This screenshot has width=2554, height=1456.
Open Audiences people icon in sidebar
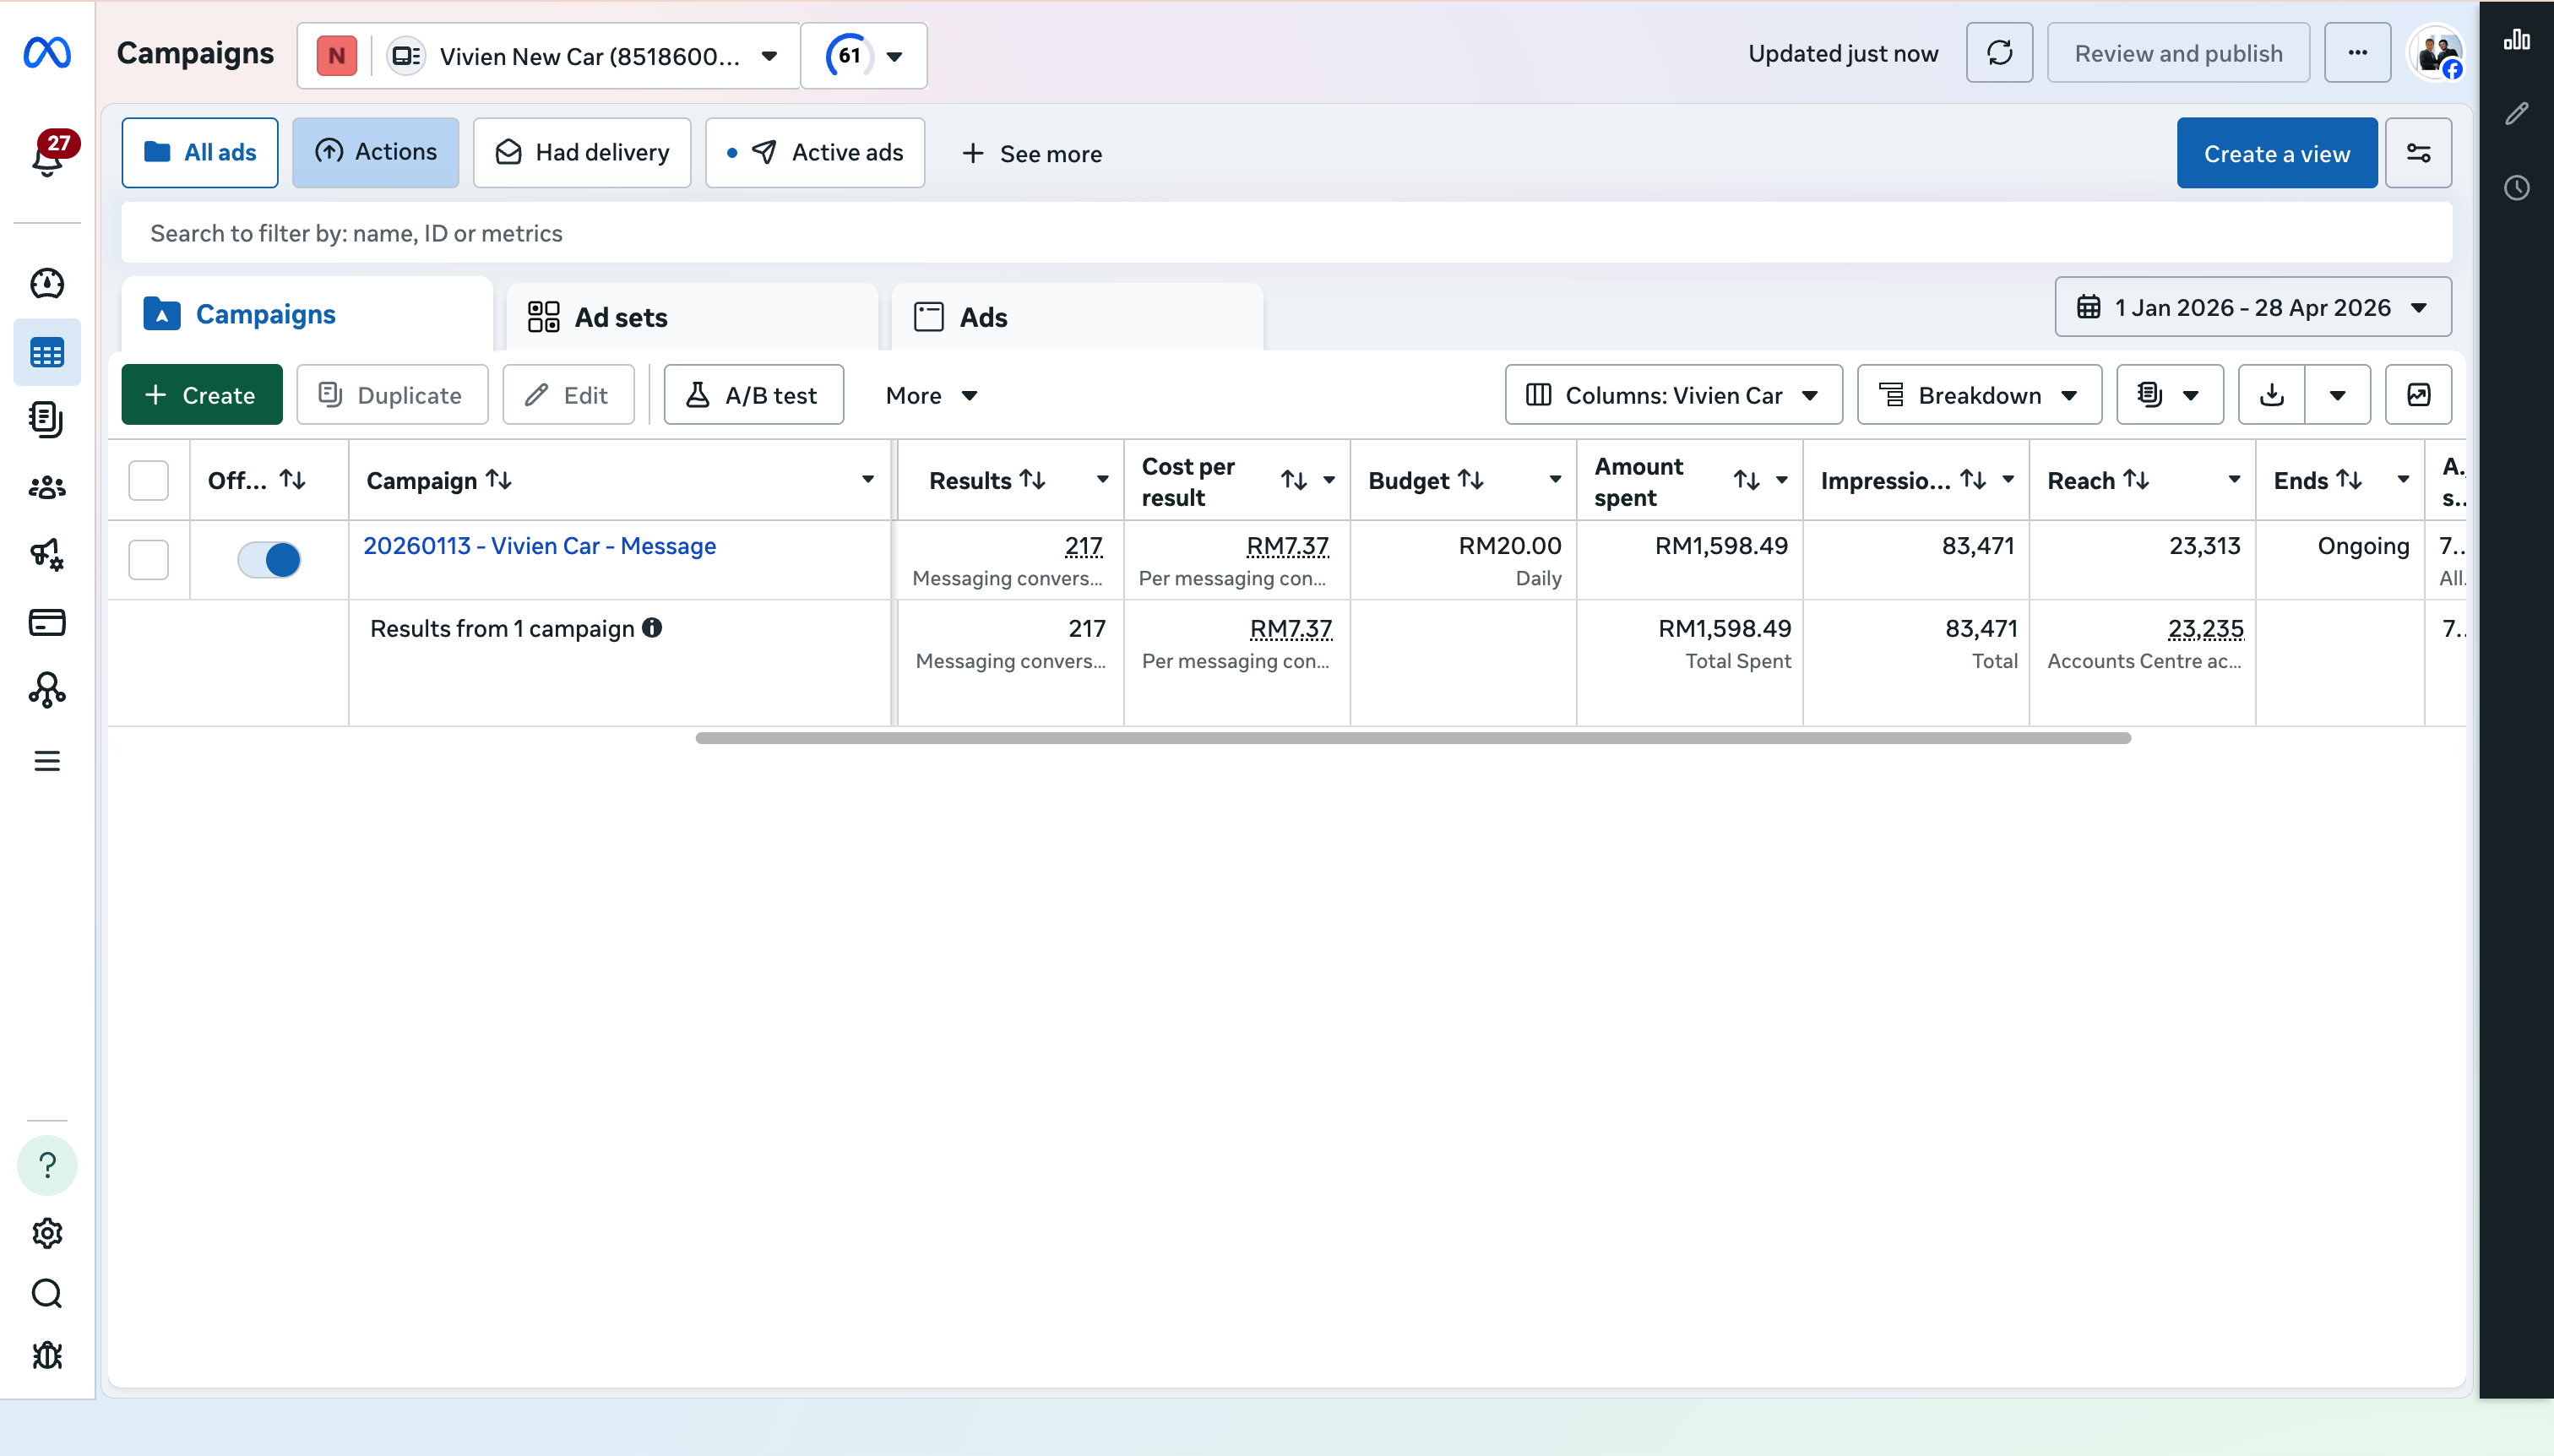pyautogui.click(x=47, y=488)
